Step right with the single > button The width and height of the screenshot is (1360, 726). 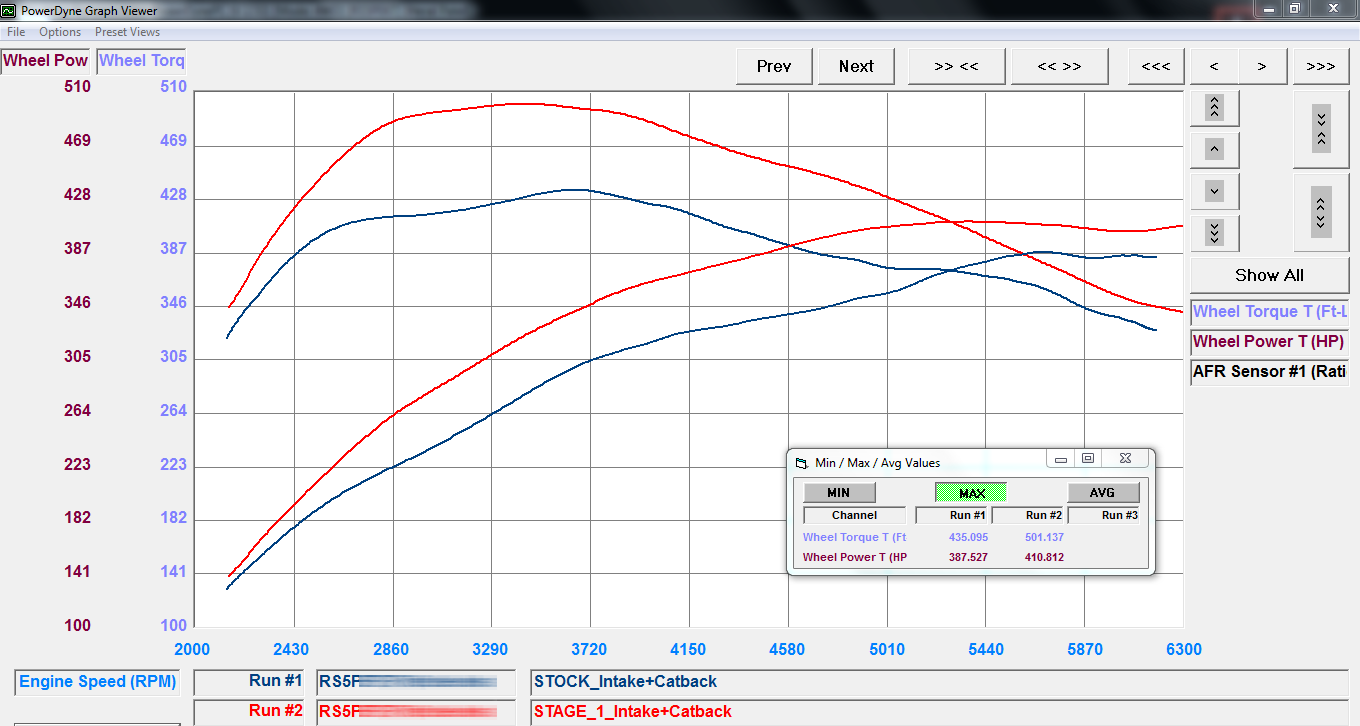[x=1262, y=66]
